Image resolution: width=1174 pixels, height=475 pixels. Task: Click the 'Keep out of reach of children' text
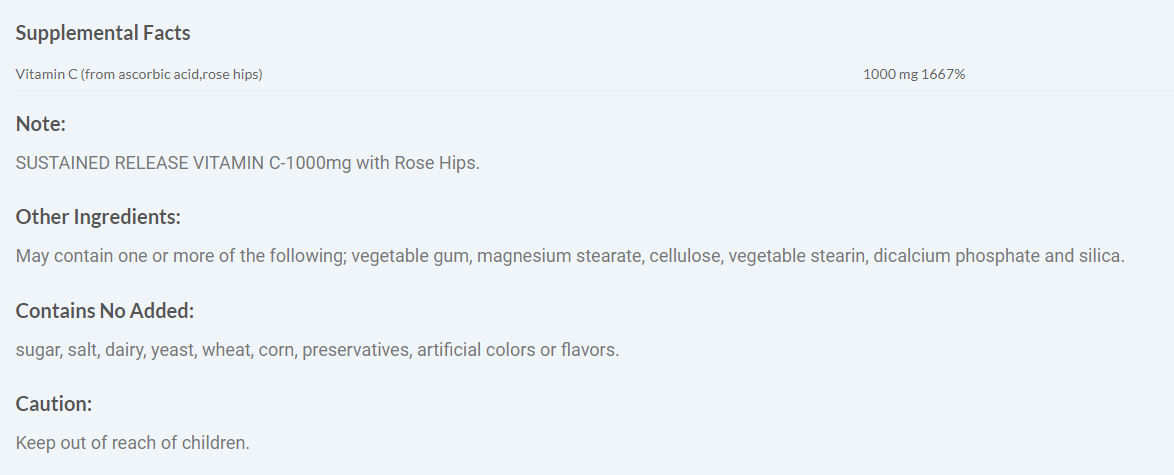(x=132, y=442)
